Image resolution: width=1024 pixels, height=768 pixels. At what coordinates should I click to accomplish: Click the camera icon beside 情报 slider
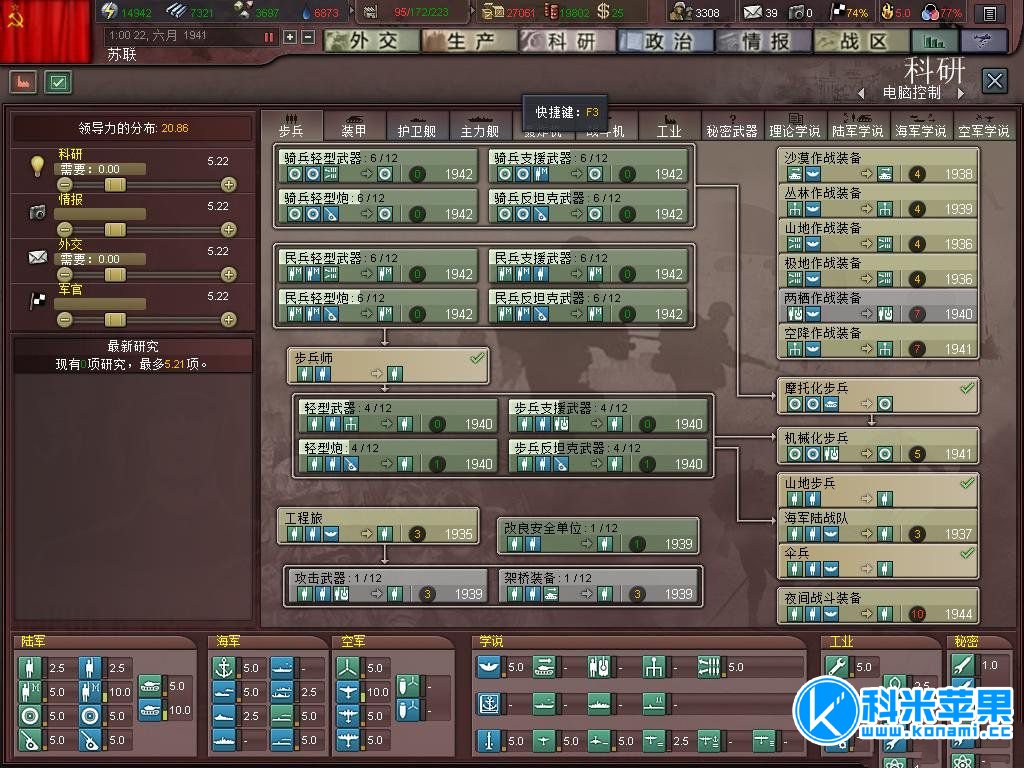(37, 212)
